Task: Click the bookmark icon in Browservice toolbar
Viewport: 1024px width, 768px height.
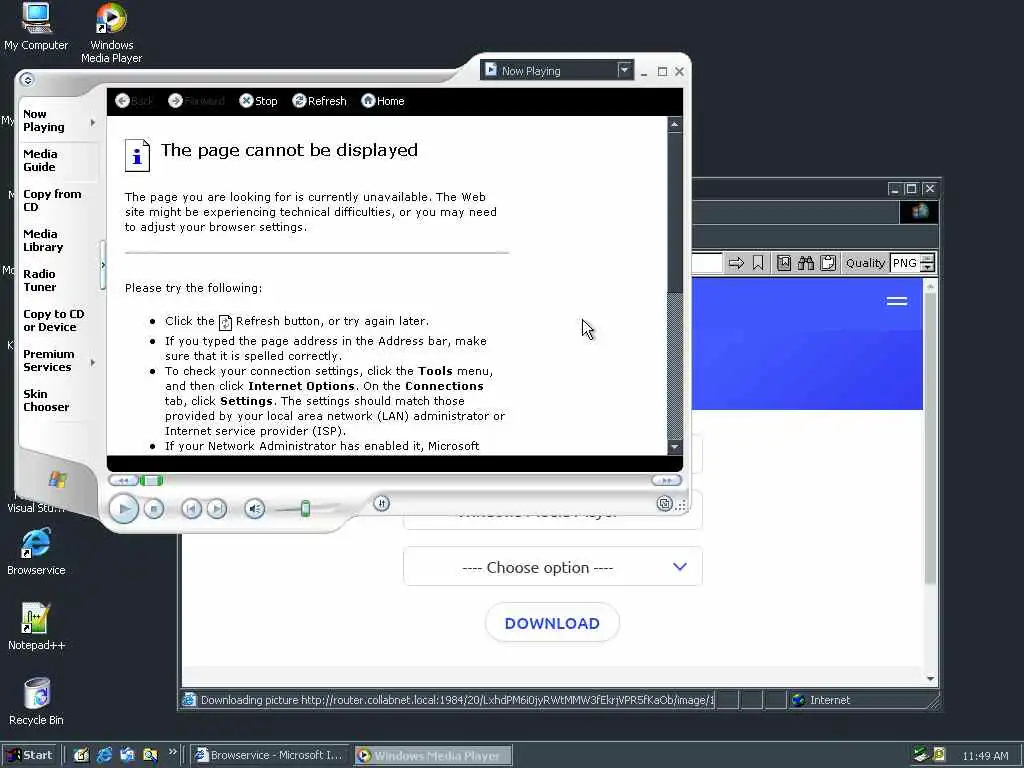Action: 758,263
